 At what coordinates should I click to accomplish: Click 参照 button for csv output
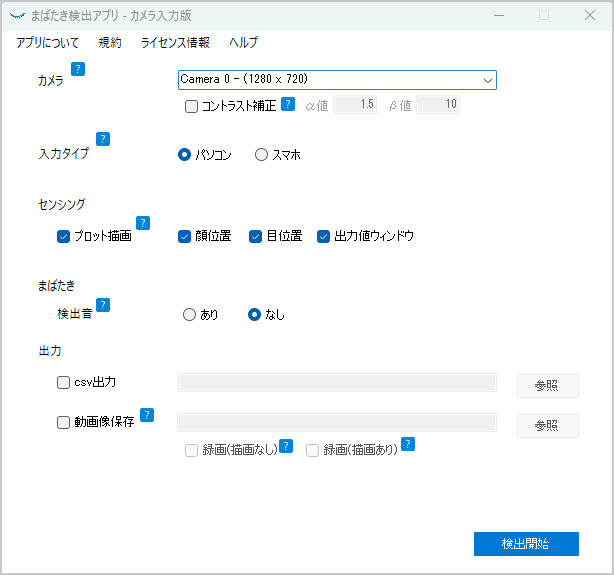click(x=547, y=386)
